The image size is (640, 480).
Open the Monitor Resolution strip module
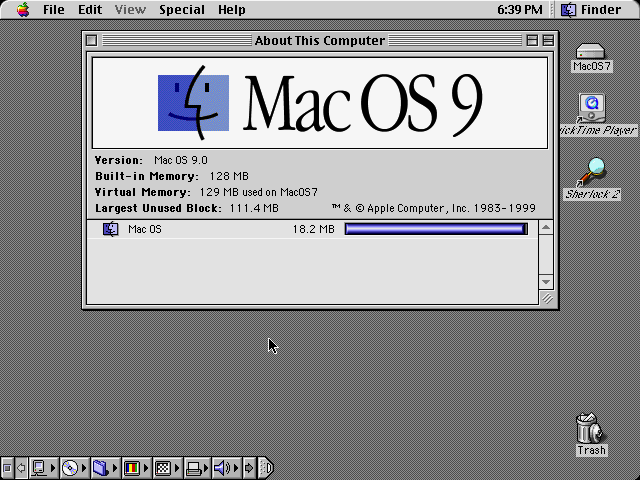coord(167,468)
